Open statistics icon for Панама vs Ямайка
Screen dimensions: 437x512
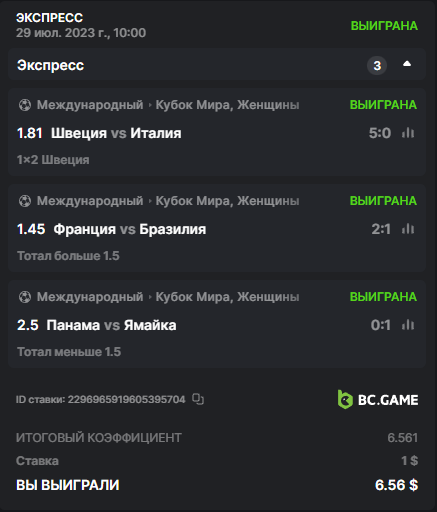click(x=408, y=325)
